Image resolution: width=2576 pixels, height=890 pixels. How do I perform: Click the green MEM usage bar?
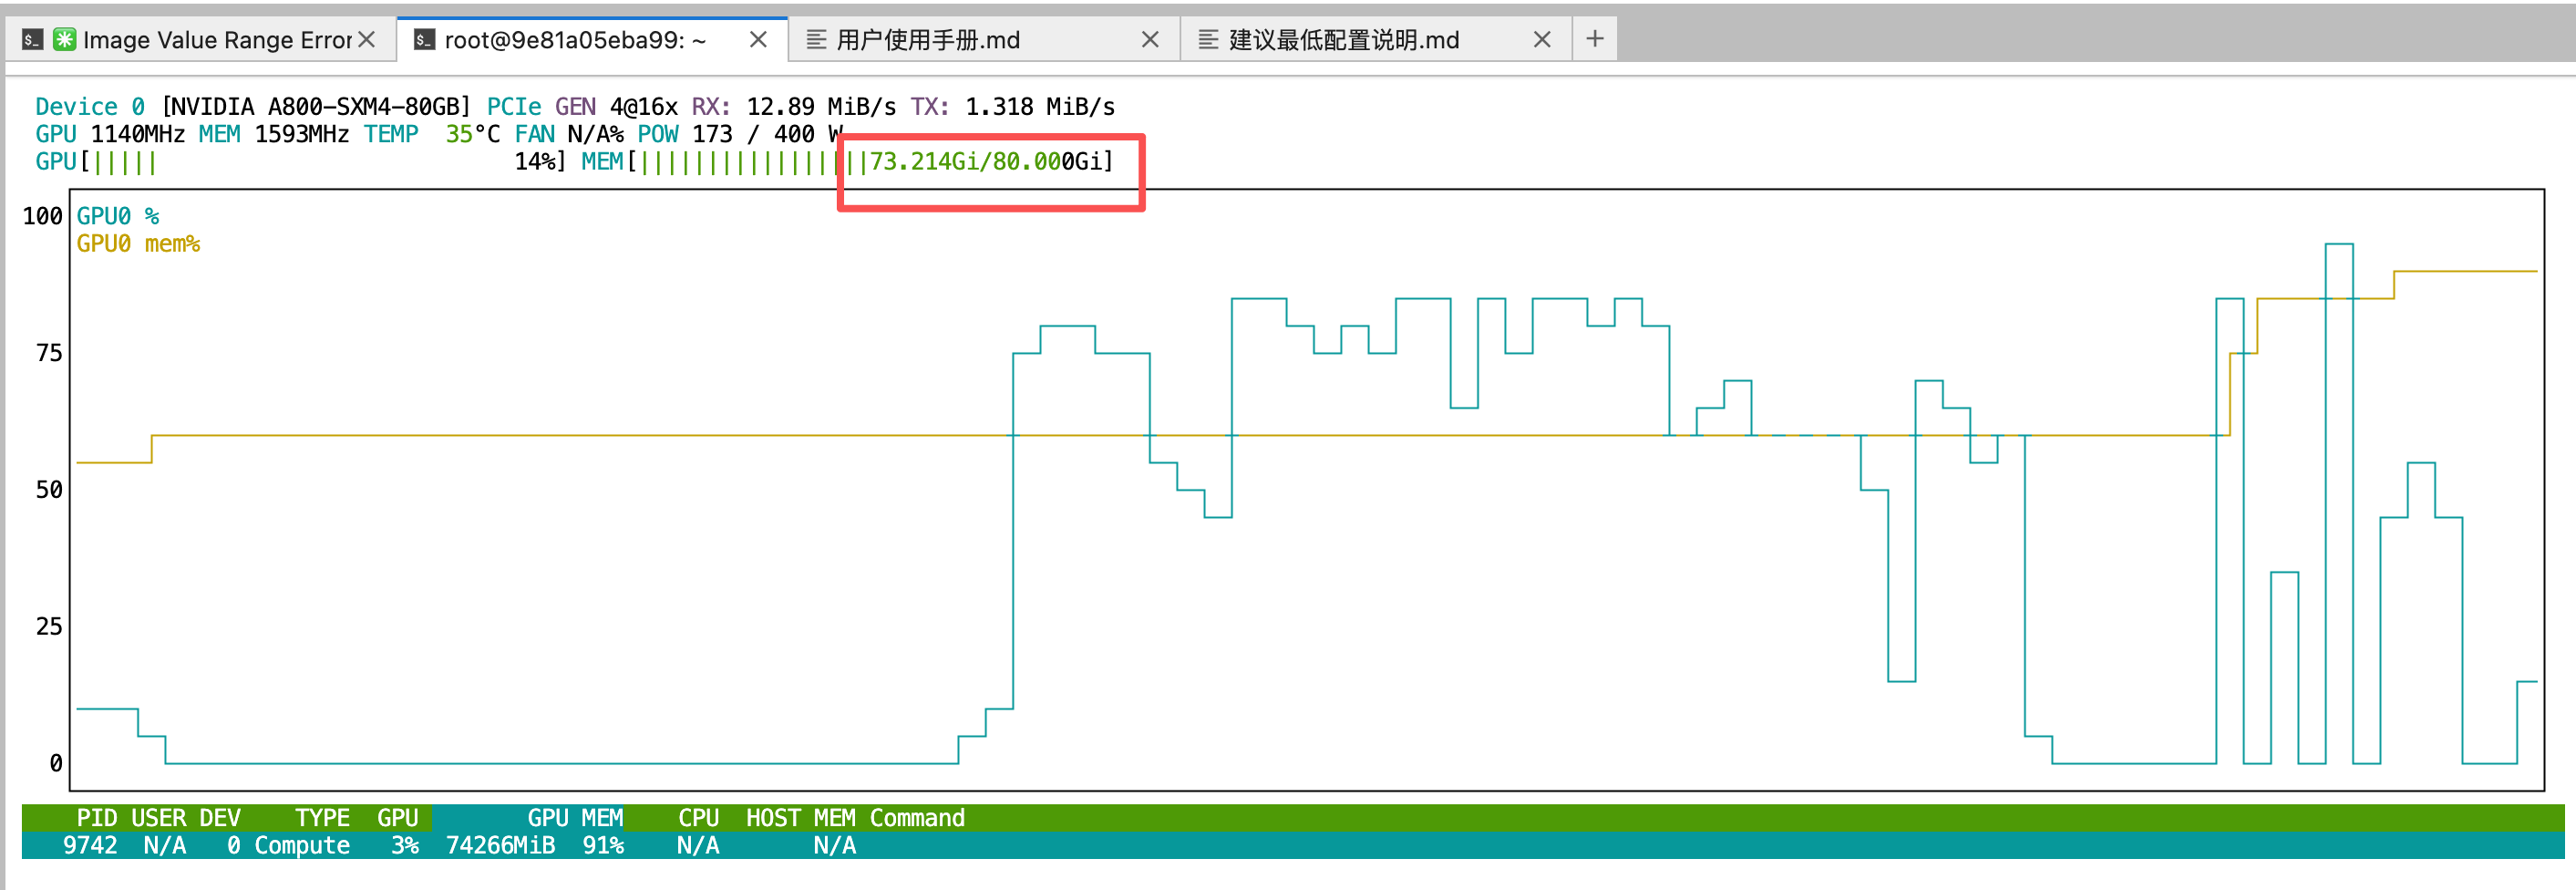[x=740, y=162]
